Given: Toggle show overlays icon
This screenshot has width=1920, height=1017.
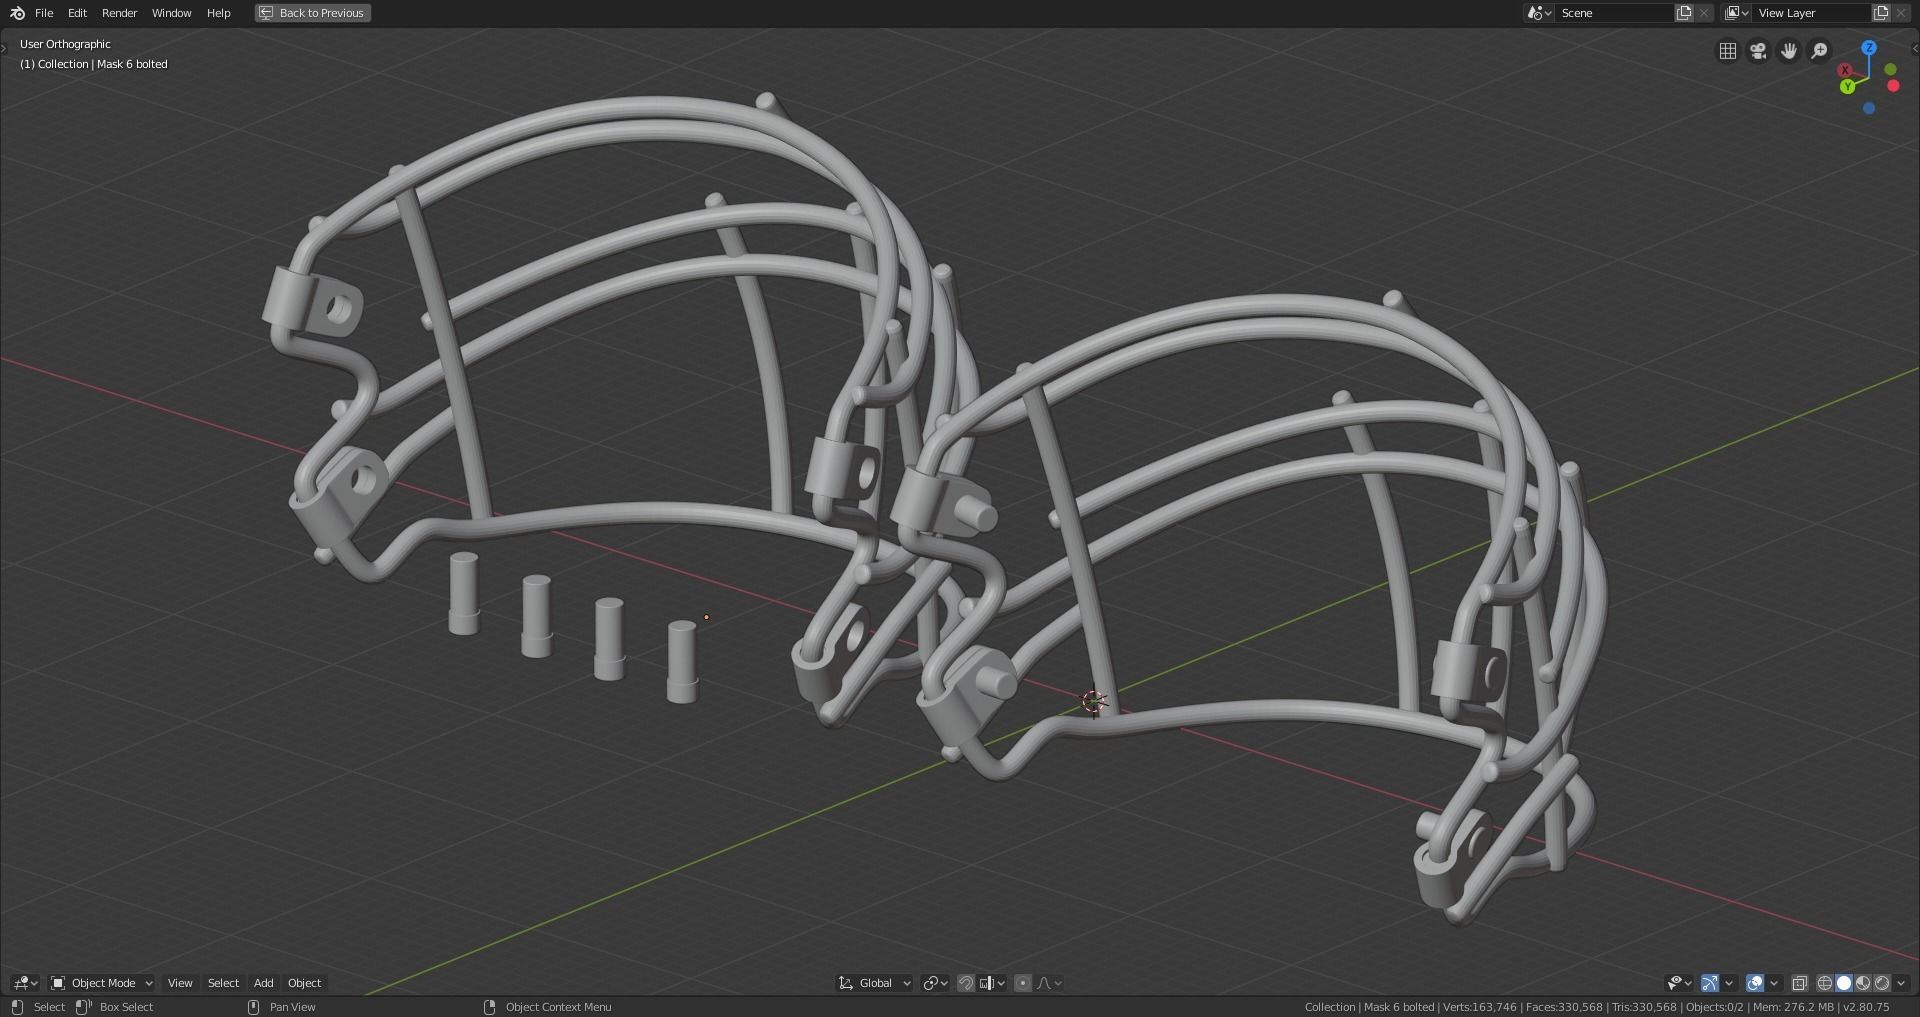Looking at the screenshot, I should pyautogui.click(x=1755, y=983).
